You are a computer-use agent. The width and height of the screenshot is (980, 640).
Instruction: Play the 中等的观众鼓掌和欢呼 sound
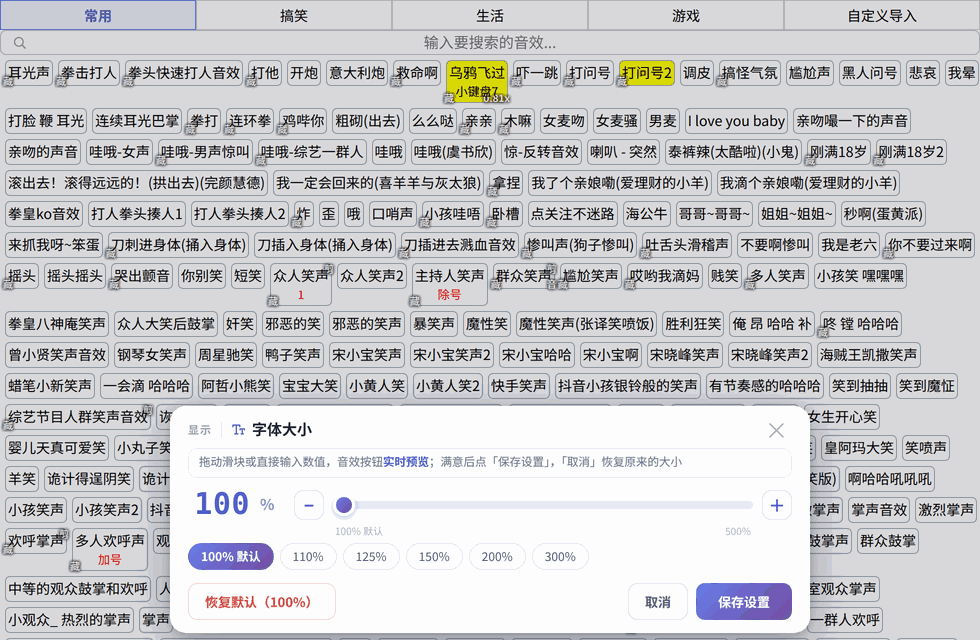(x=78, y=589)
